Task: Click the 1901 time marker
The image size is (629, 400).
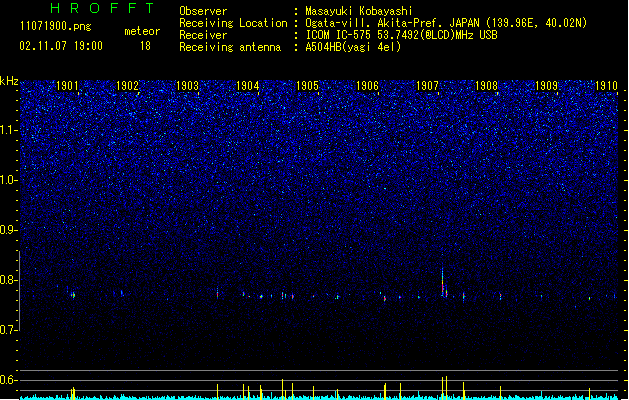Action: pos(67,85)
